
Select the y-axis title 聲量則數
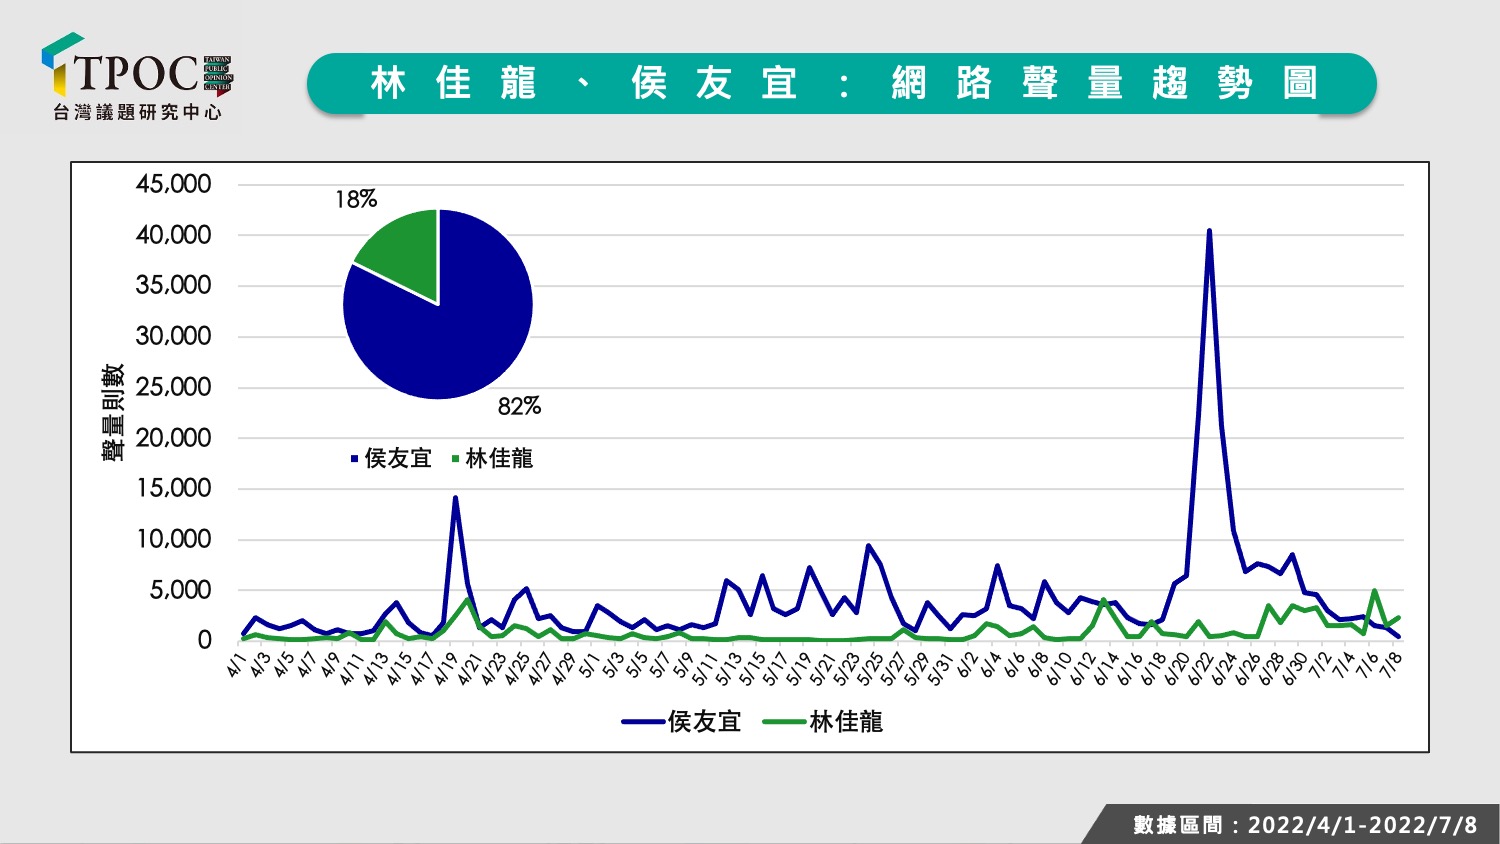tap(113, 412)
